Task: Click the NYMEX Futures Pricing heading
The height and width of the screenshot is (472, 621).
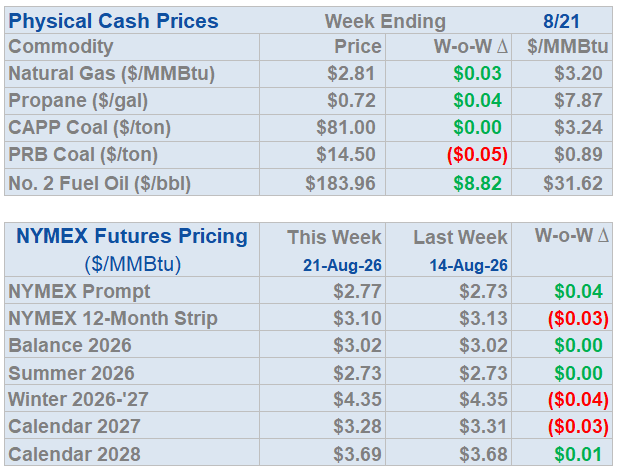Action: 132,236
